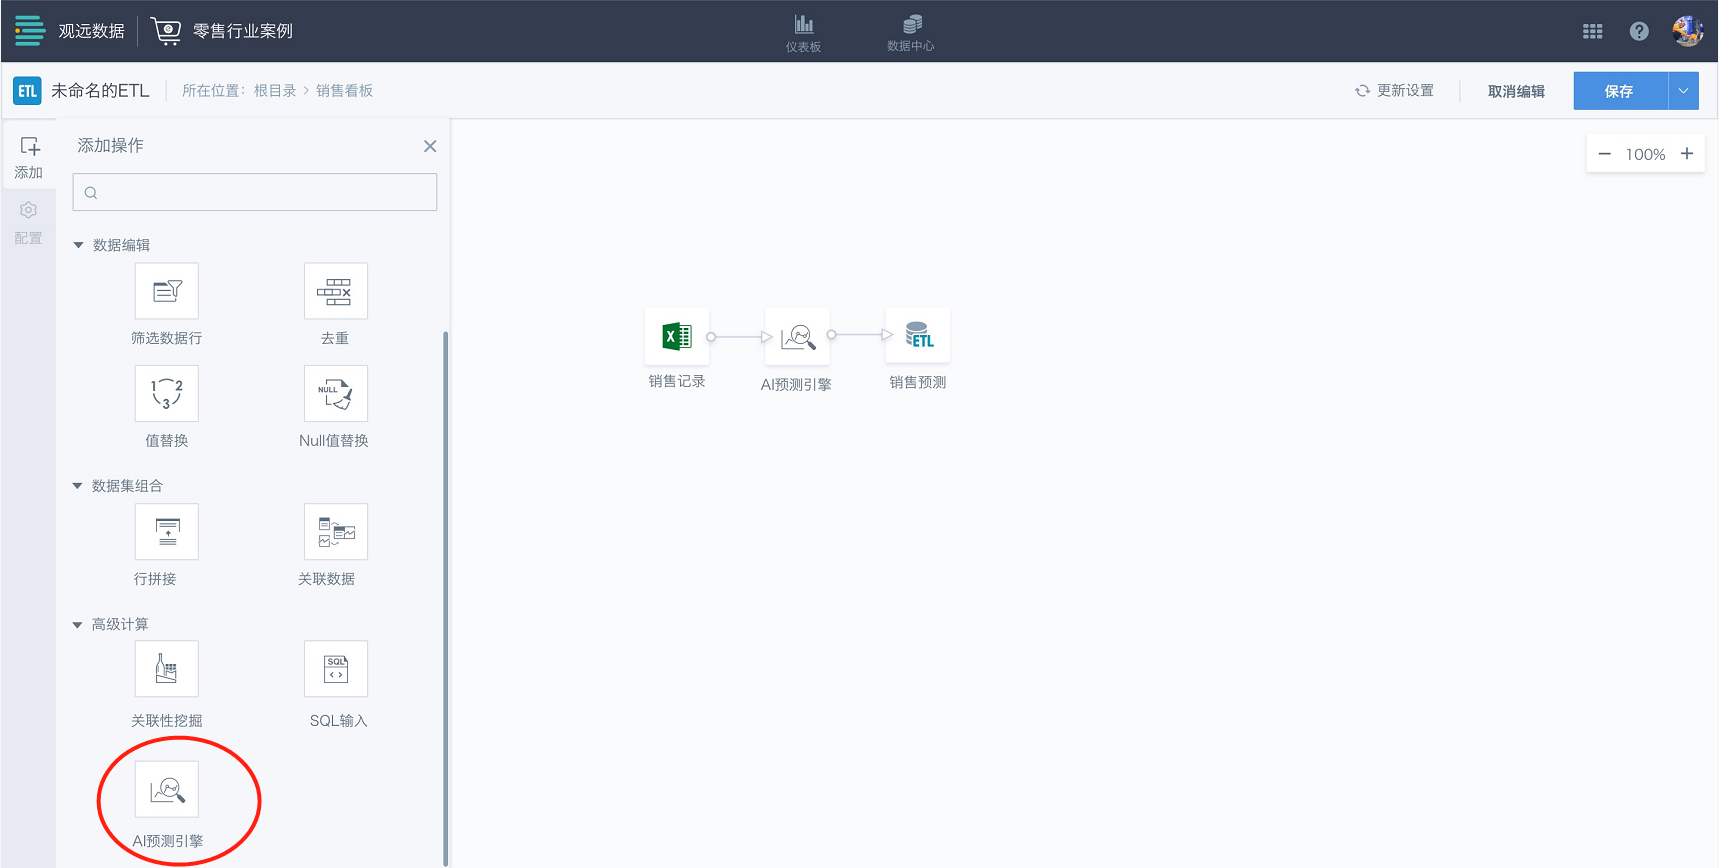Collapse the 数据集组合 section
Viewport: 1719px width, 868px height.
tap(77, 486)
